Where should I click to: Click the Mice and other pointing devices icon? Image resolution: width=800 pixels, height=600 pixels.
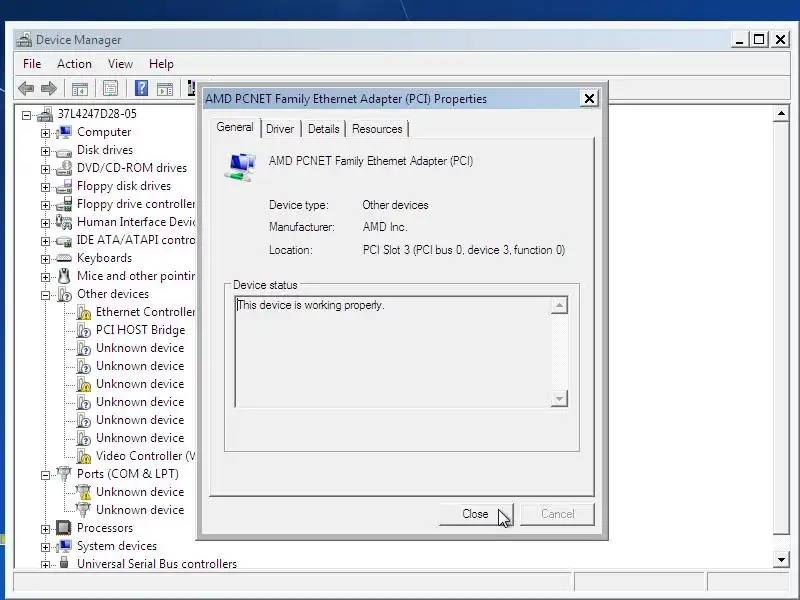point(64,276)
